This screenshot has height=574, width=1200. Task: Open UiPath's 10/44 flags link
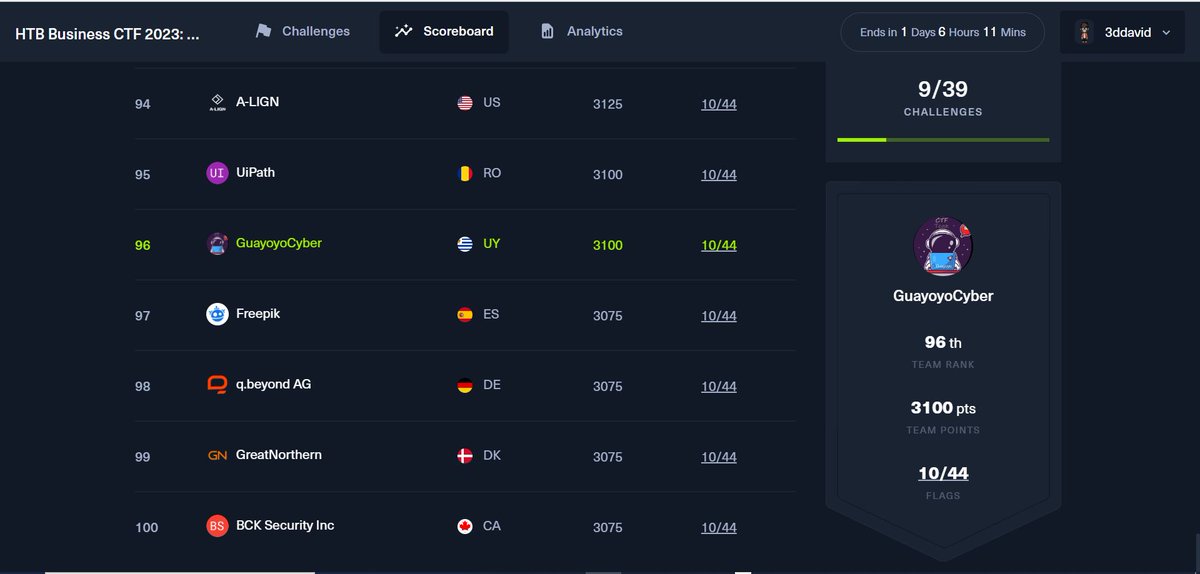pos(719,175)
